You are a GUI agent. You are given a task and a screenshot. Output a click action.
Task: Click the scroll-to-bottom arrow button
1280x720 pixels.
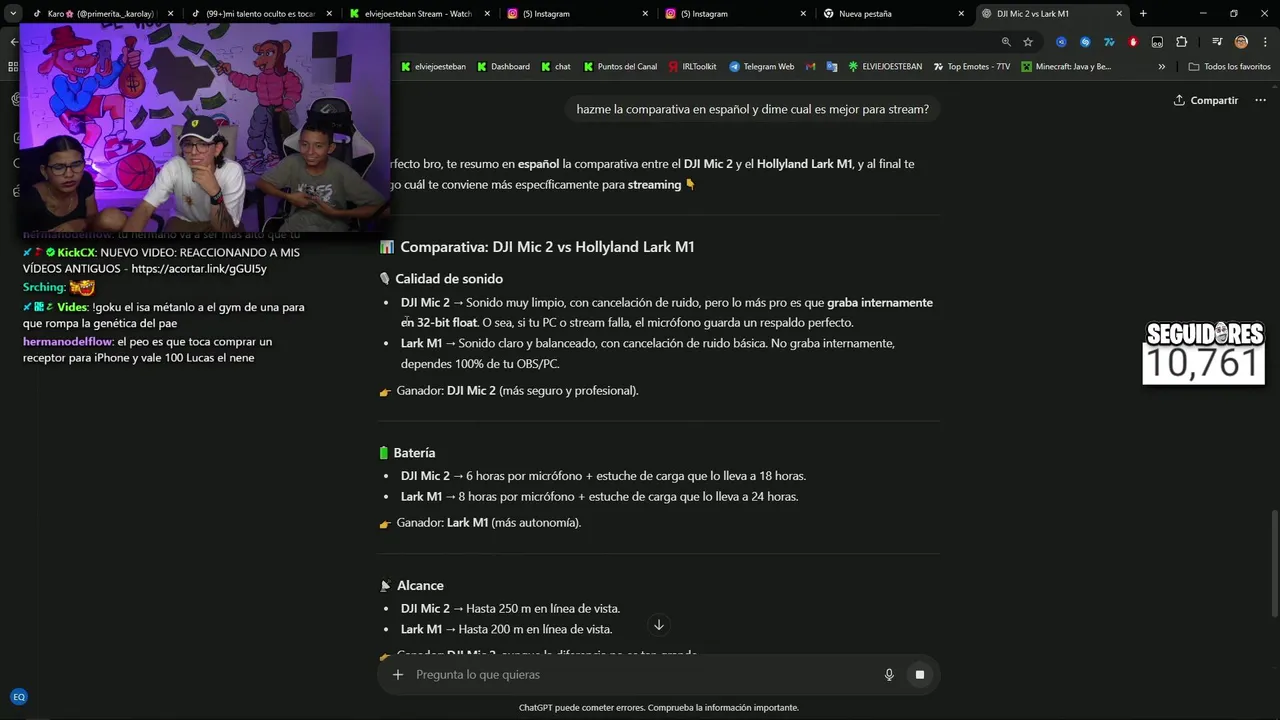[x=658, y=625]
